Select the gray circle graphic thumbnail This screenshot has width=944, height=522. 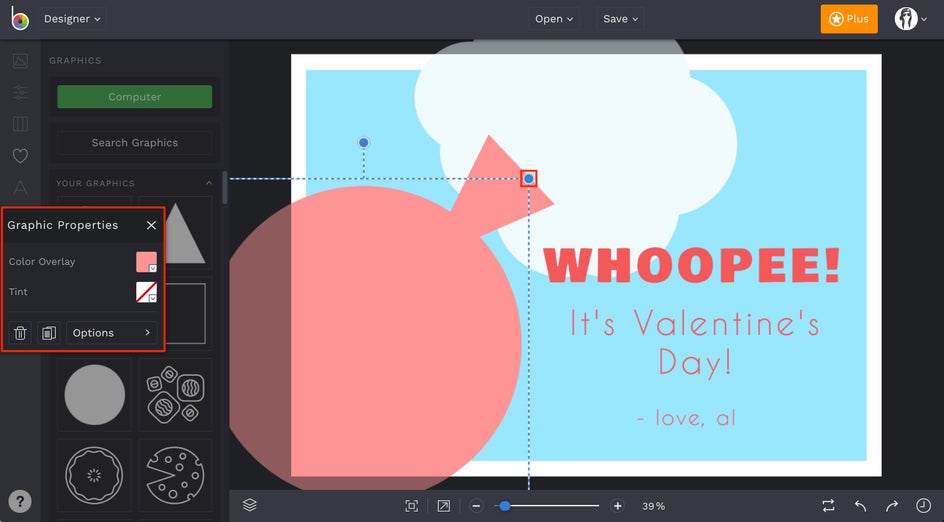pos(95,394)
